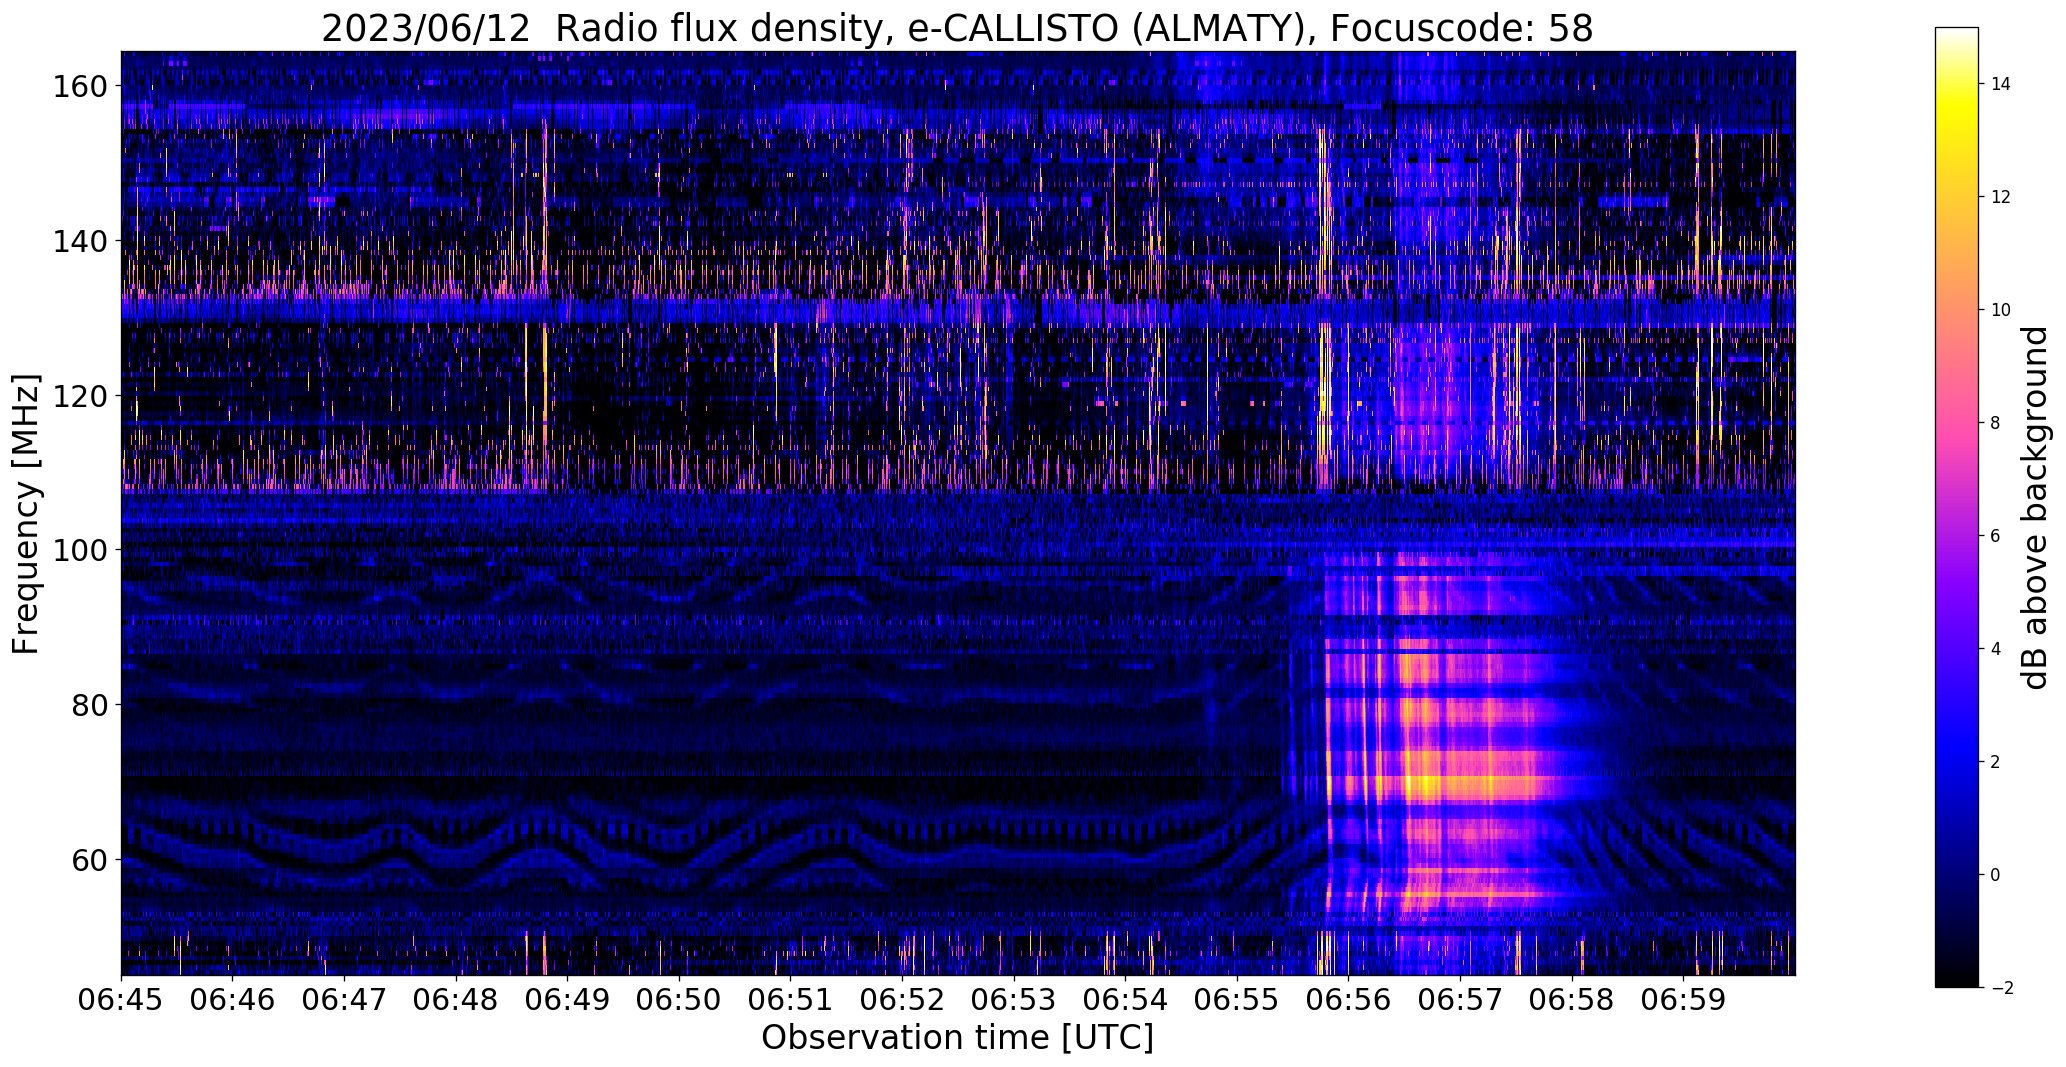This screenshot has width=2066, height=1067.
Task: Click the 'Frequency [MHz]' axis label
Action: coord(26,514)
